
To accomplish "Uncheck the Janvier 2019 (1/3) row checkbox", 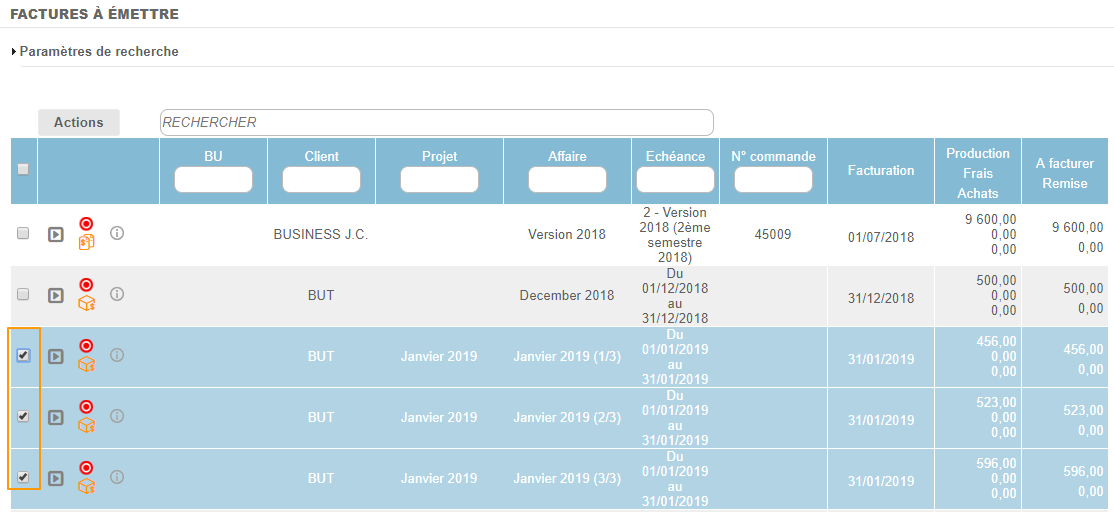I will tap(23, 355).
